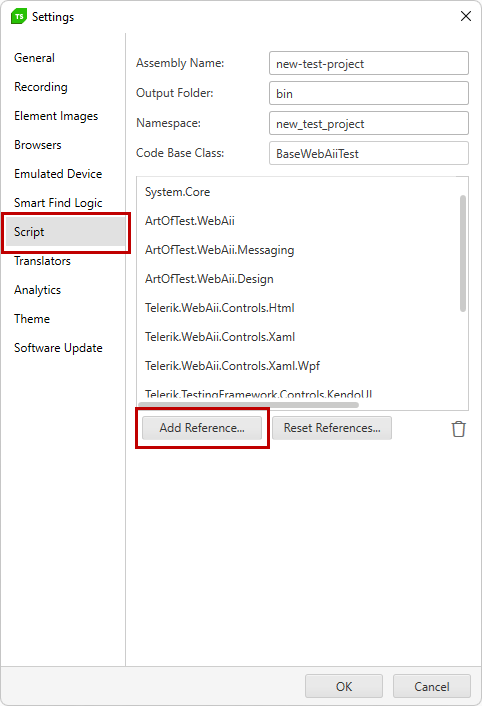Close the Settings dialog
Screen dimensions: 482x706
click(466, 16)
